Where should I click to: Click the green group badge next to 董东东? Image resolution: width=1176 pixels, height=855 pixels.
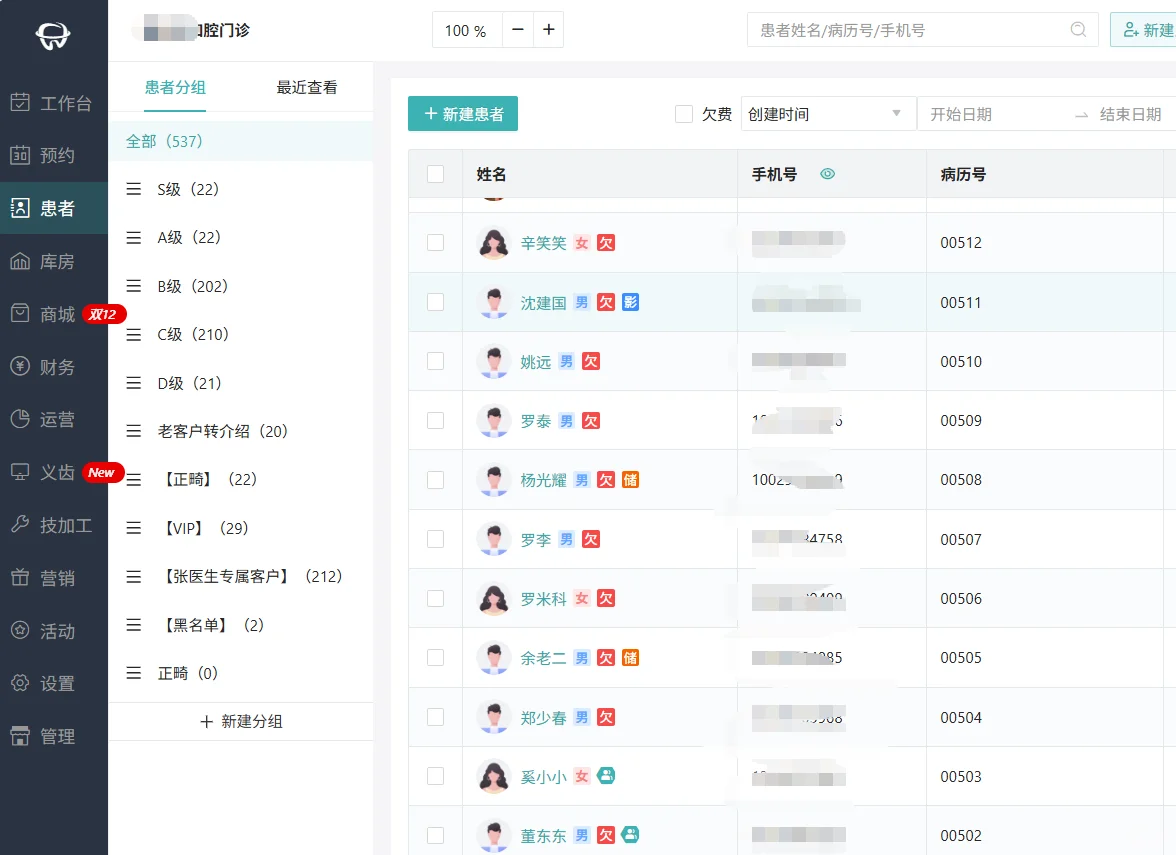click(x=631, y=834)
